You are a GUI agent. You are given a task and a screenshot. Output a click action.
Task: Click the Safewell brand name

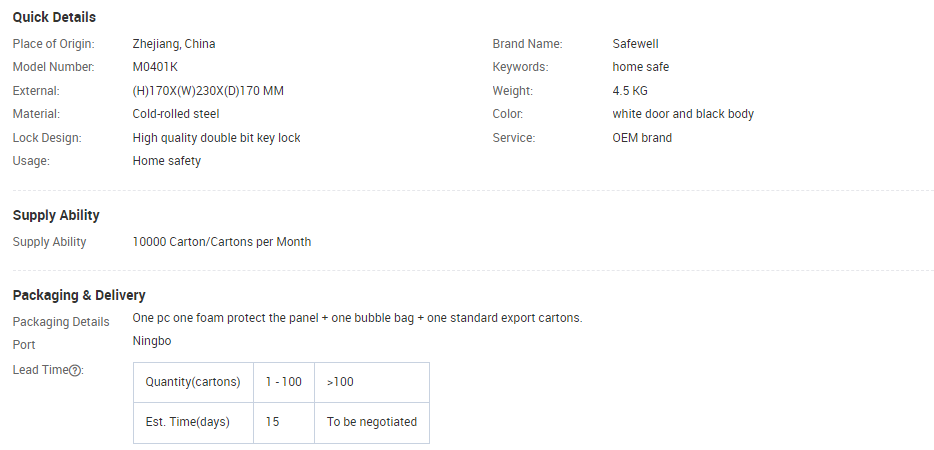[x=635, y=44]
